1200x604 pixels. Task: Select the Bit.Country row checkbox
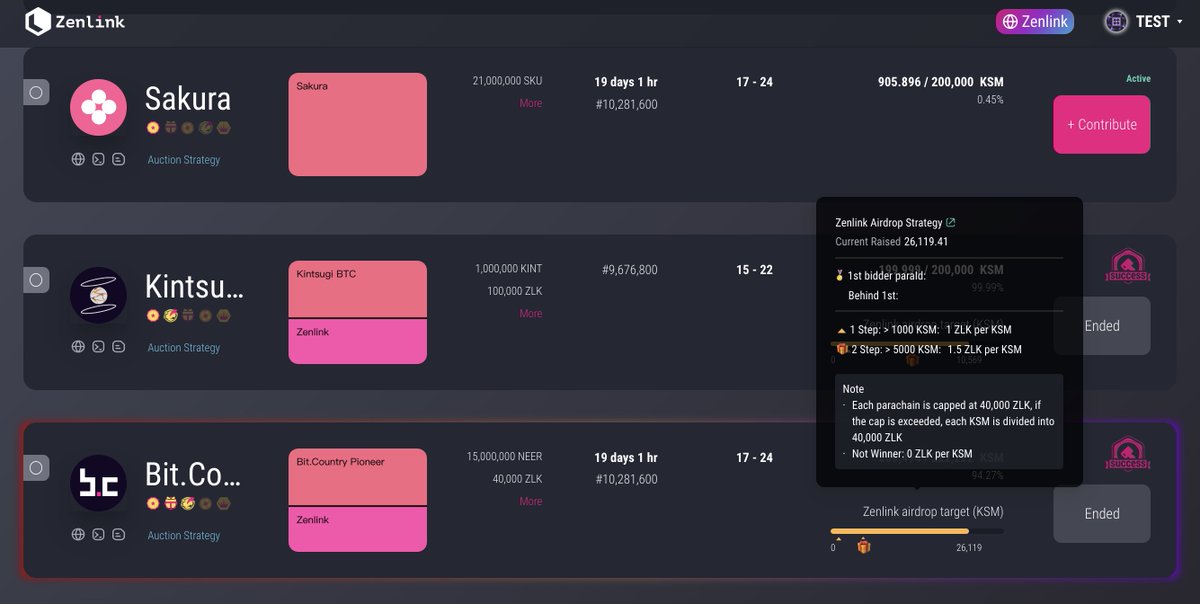[x=36, y=468]
